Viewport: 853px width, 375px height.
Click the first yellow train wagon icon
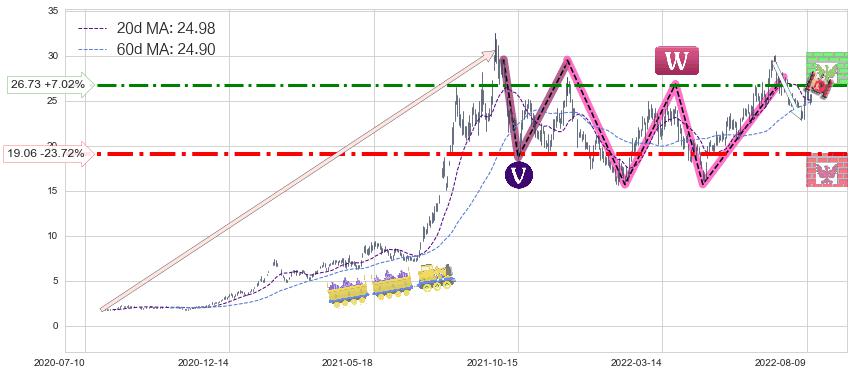tap(348, 292)
